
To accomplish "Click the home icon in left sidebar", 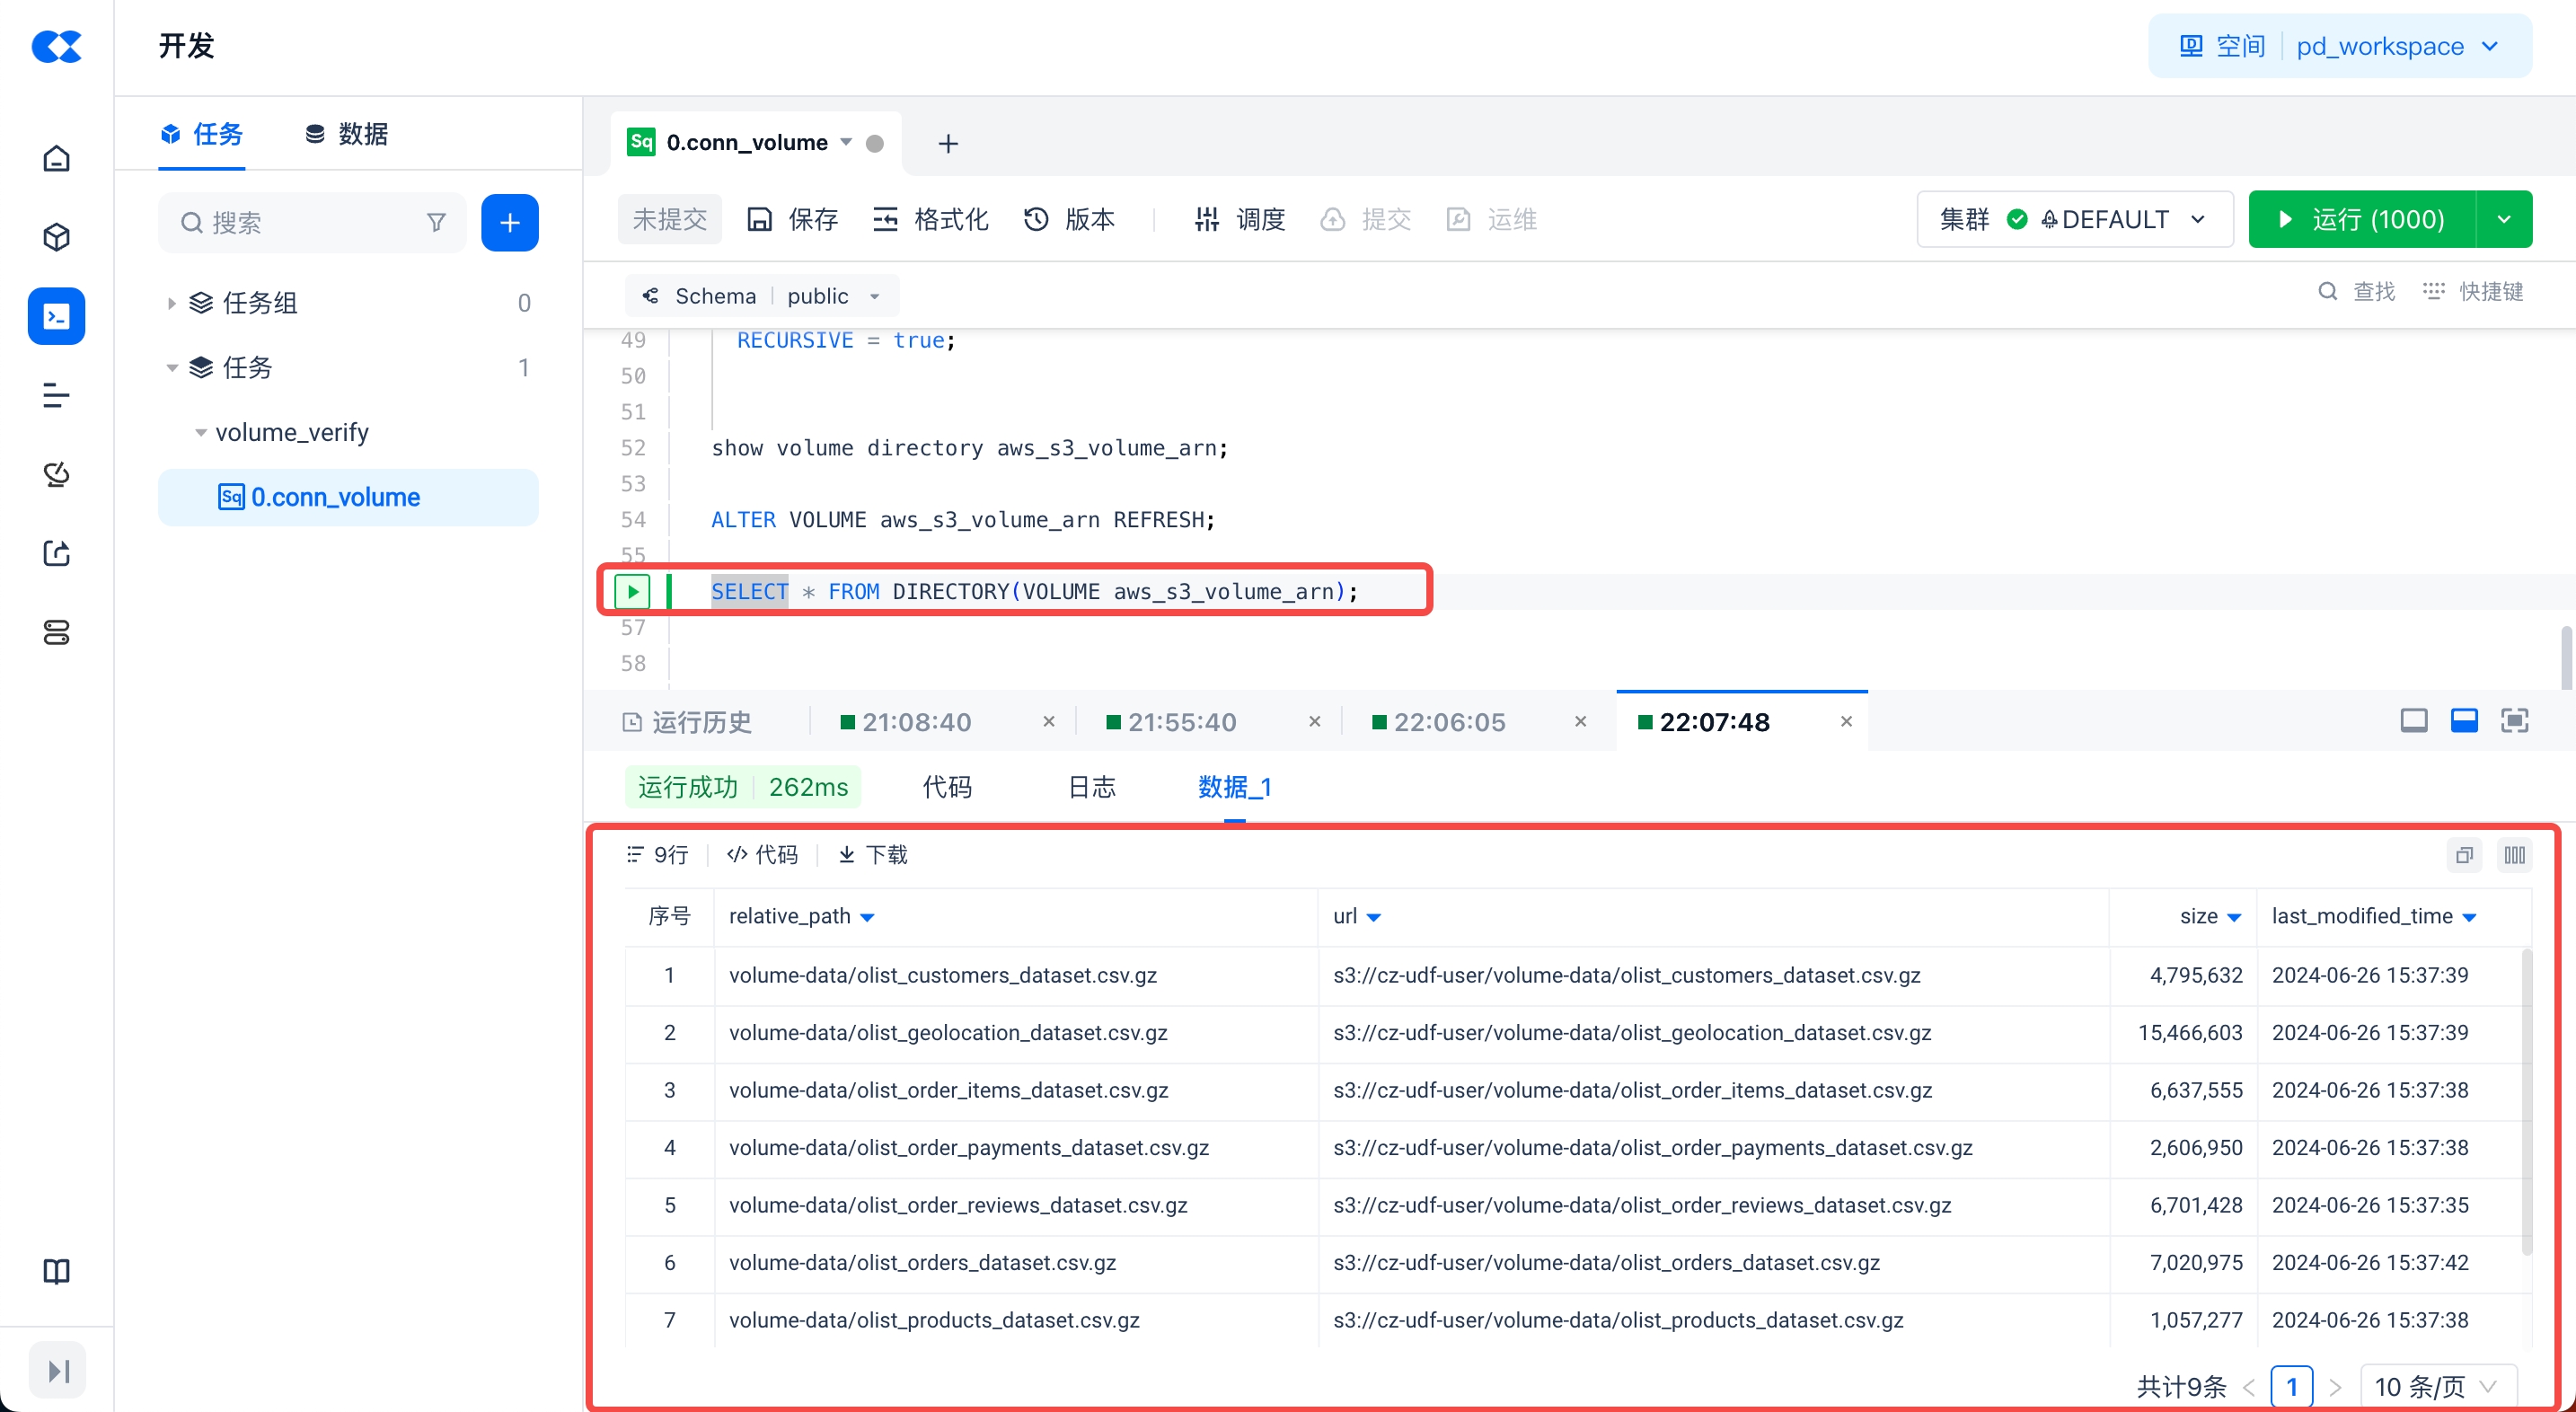I will (56, 159).
